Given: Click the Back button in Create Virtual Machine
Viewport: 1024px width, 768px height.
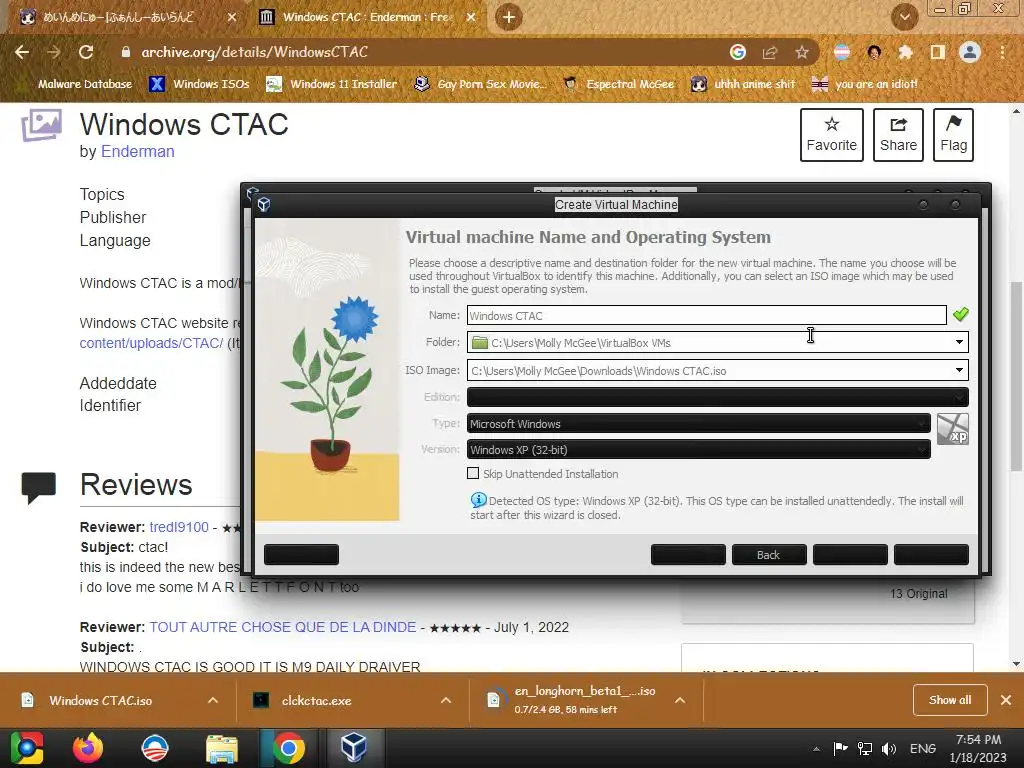Looking at the screenshot, I should (769, 554).
